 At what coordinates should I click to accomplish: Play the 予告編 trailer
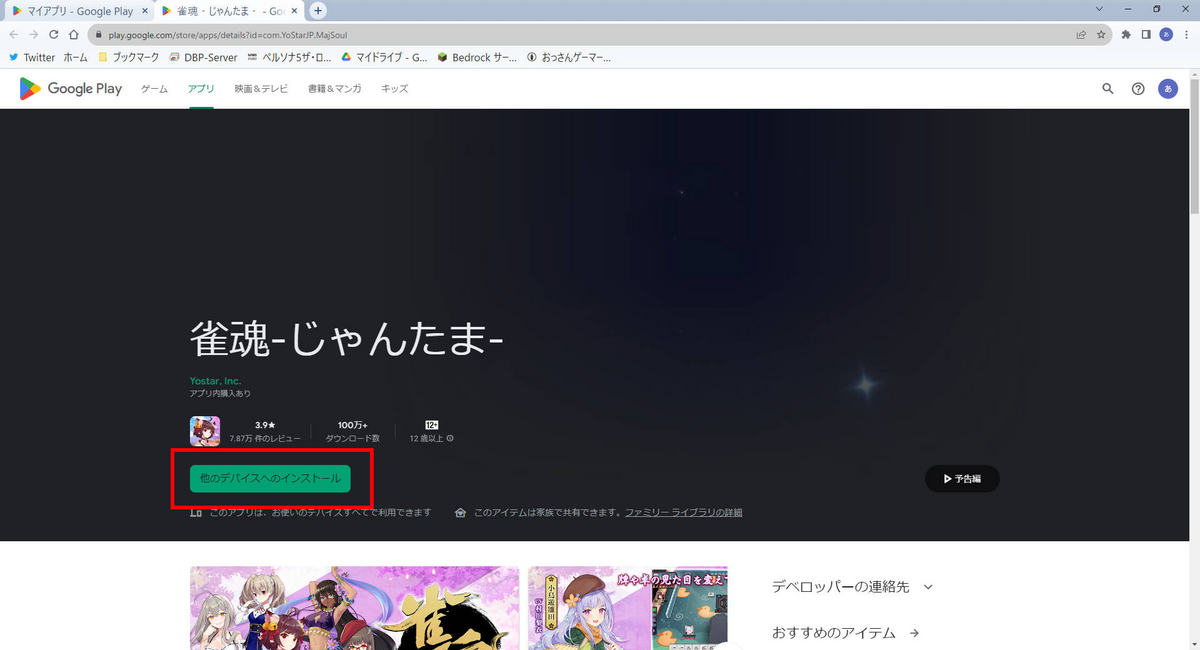(x=962, y=479)
